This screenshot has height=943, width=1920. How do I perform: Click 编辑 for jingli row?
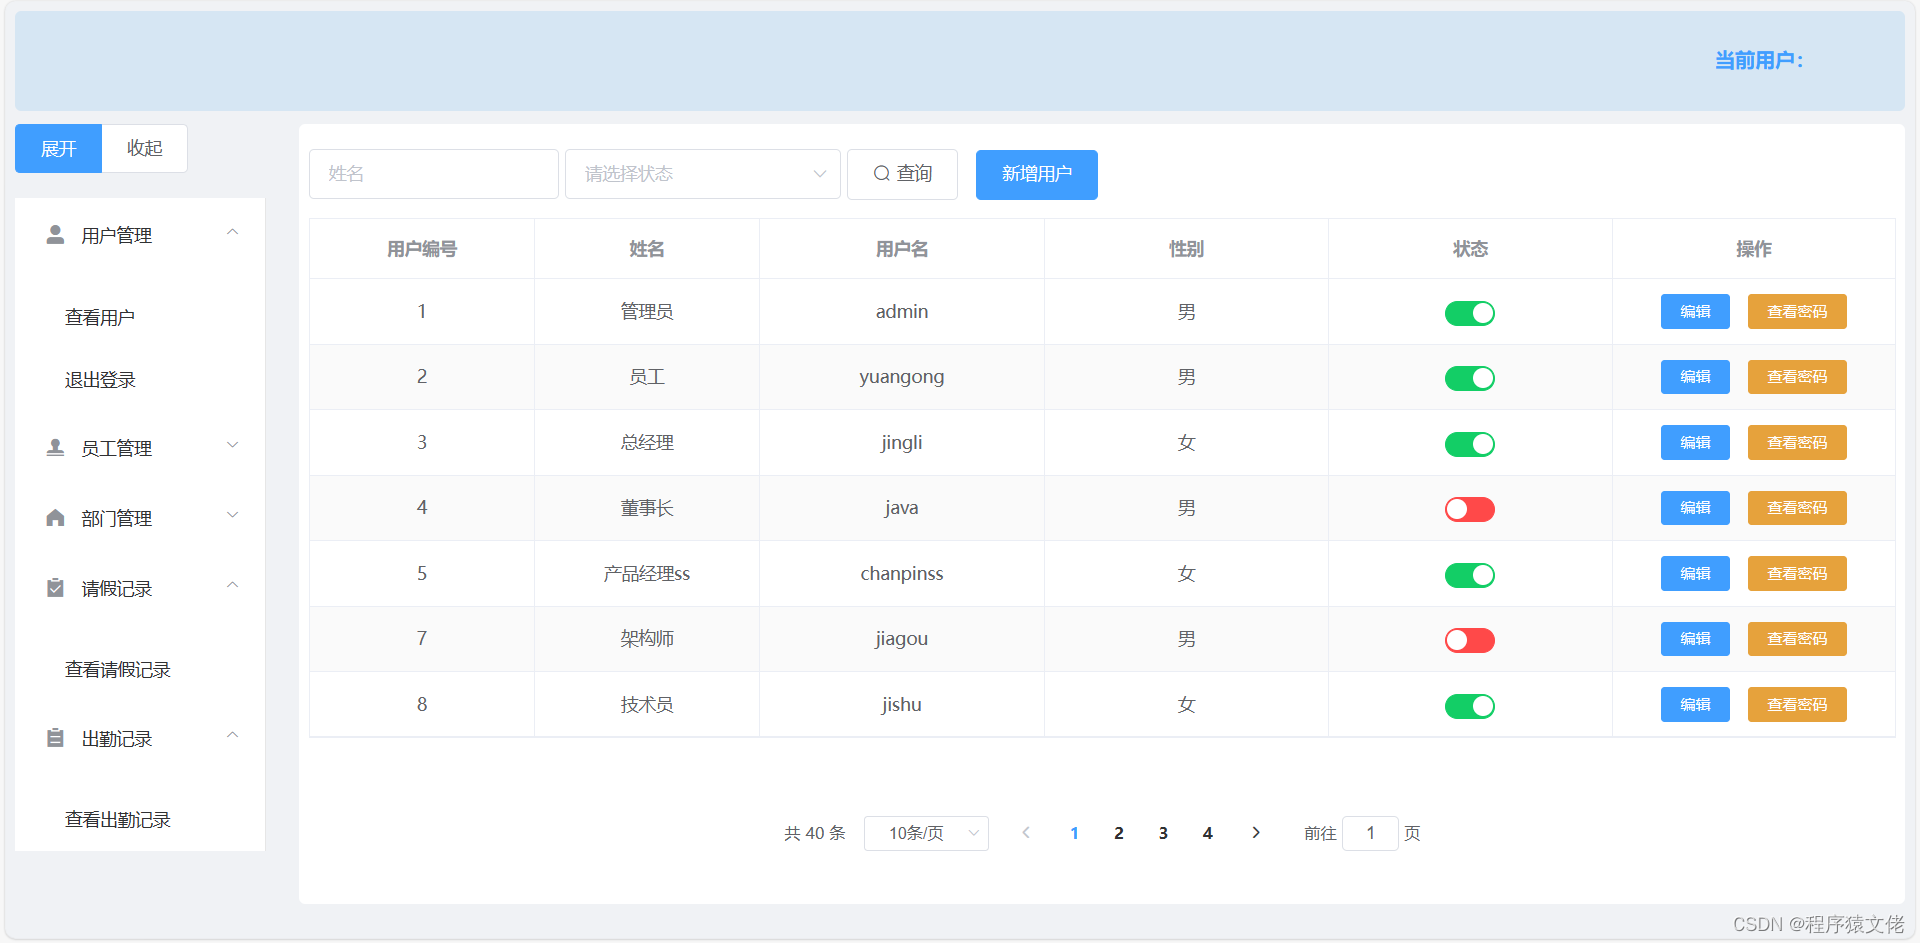pyautogui.click(x=1695, y=443)
